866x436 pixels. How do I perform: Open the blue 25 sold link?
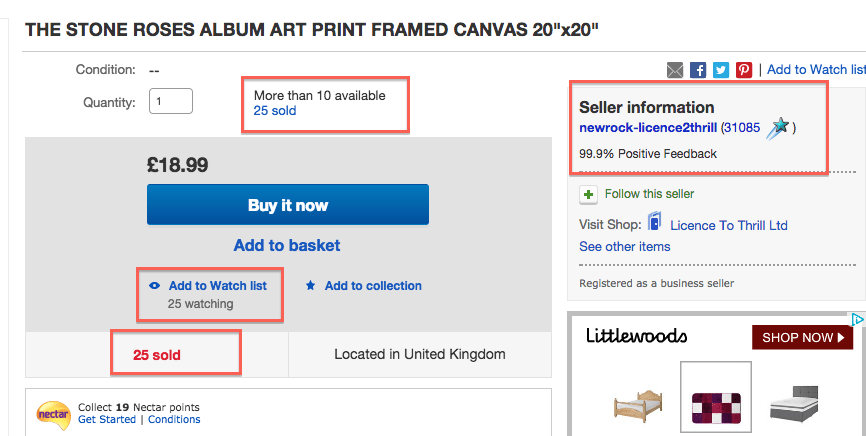(274, 111)
